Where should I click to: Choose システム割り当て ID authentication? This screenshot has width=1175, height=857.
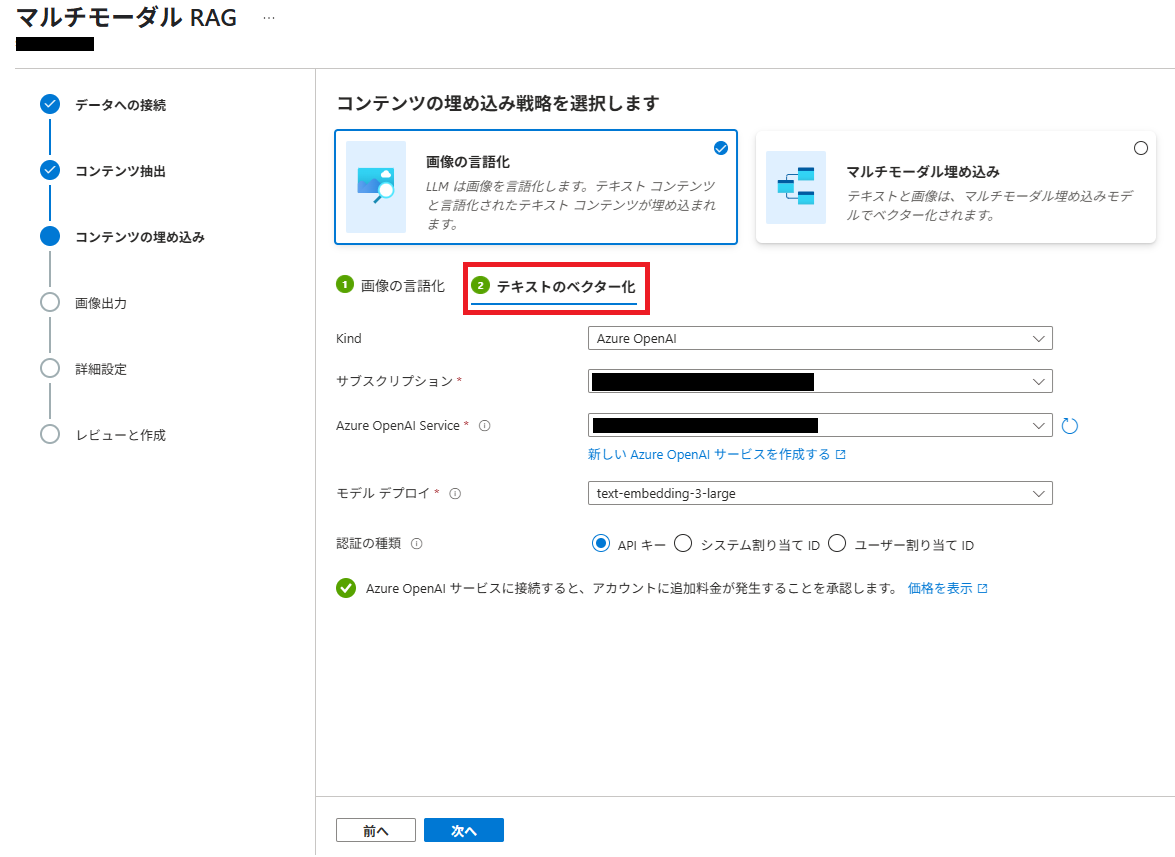pos(683,543)
